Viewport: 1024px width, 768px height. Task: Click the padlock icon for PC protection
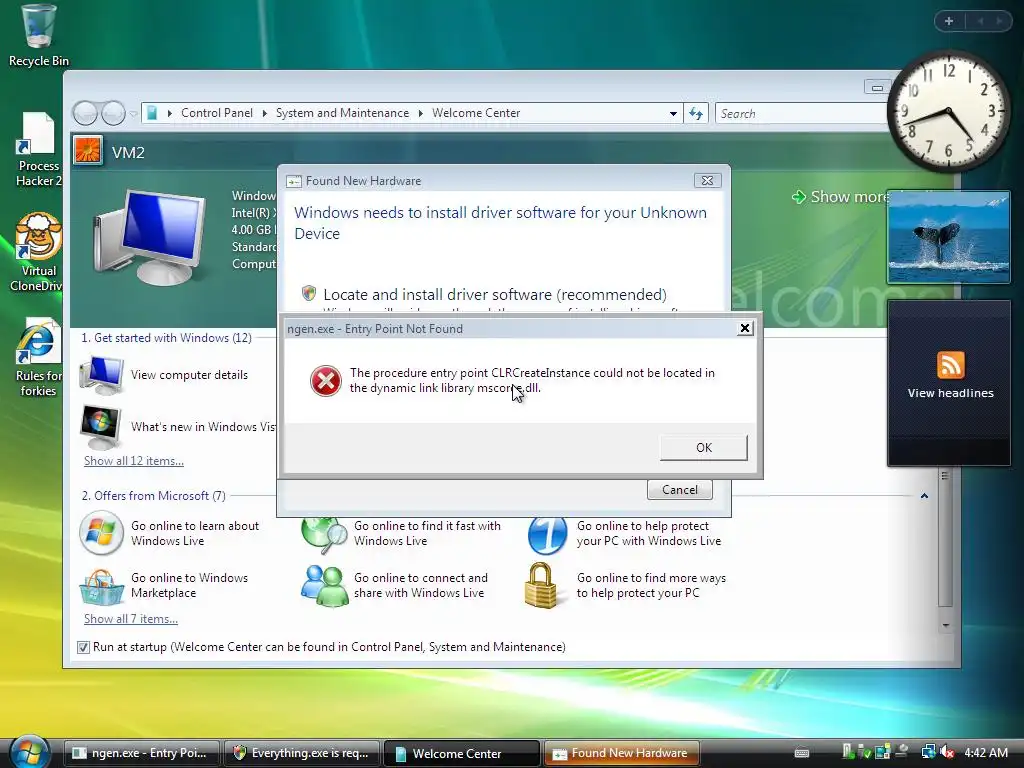(x=541, y=585)
